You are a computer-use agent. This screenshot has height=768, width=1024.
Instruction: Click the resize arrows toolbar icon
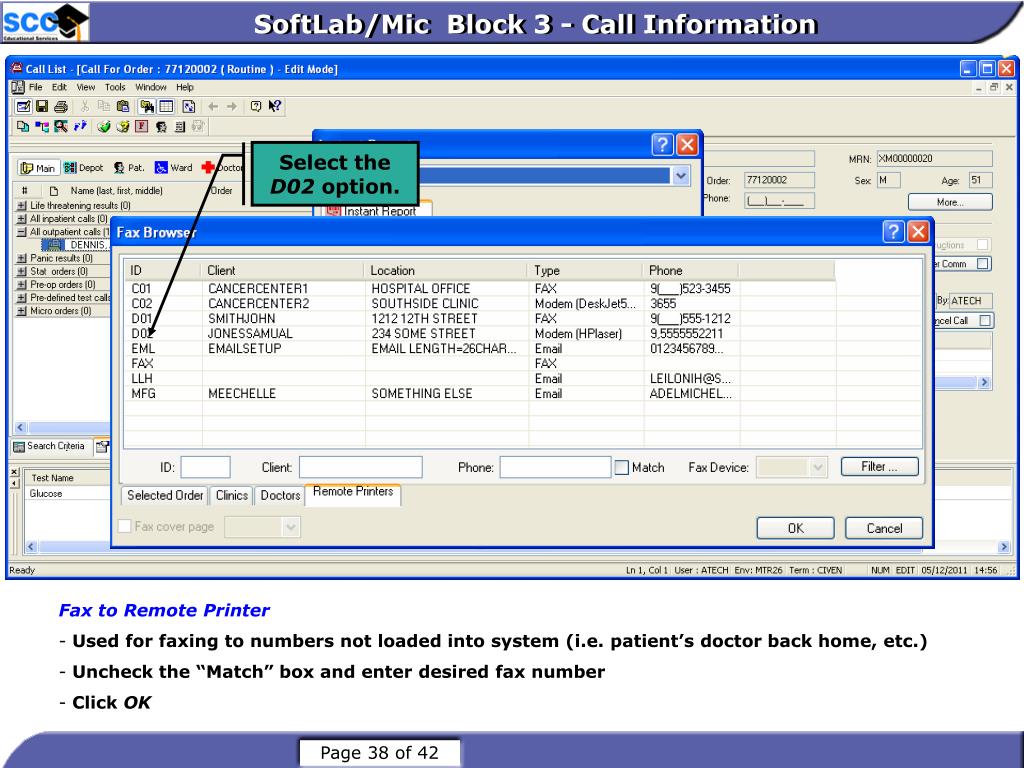point(189,106)
